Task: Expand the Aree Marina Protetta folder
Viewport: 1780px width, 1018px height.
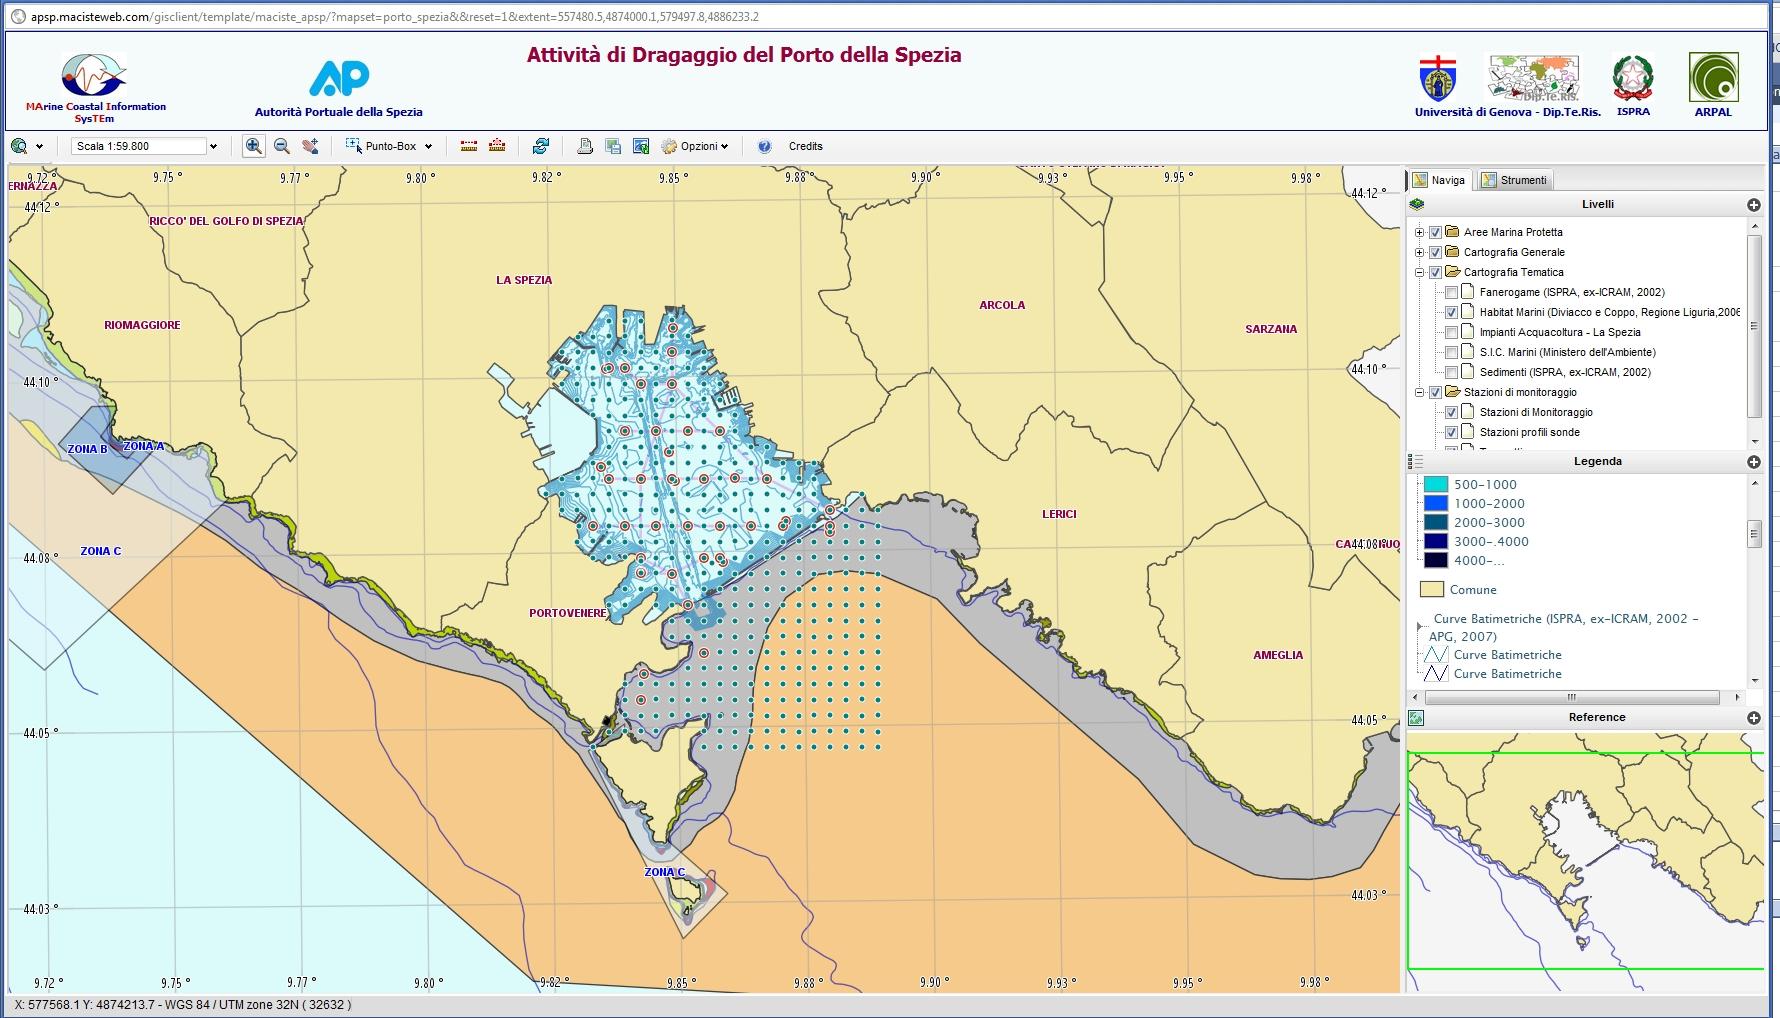Action: click(x=1419, y=233)
